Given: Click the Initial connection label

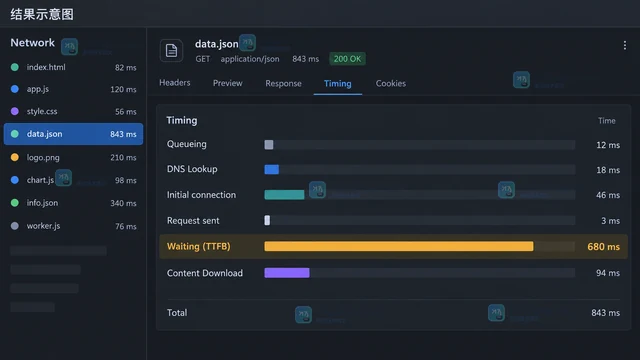Looking at the screenshot, I should click(x=201, y=195).
